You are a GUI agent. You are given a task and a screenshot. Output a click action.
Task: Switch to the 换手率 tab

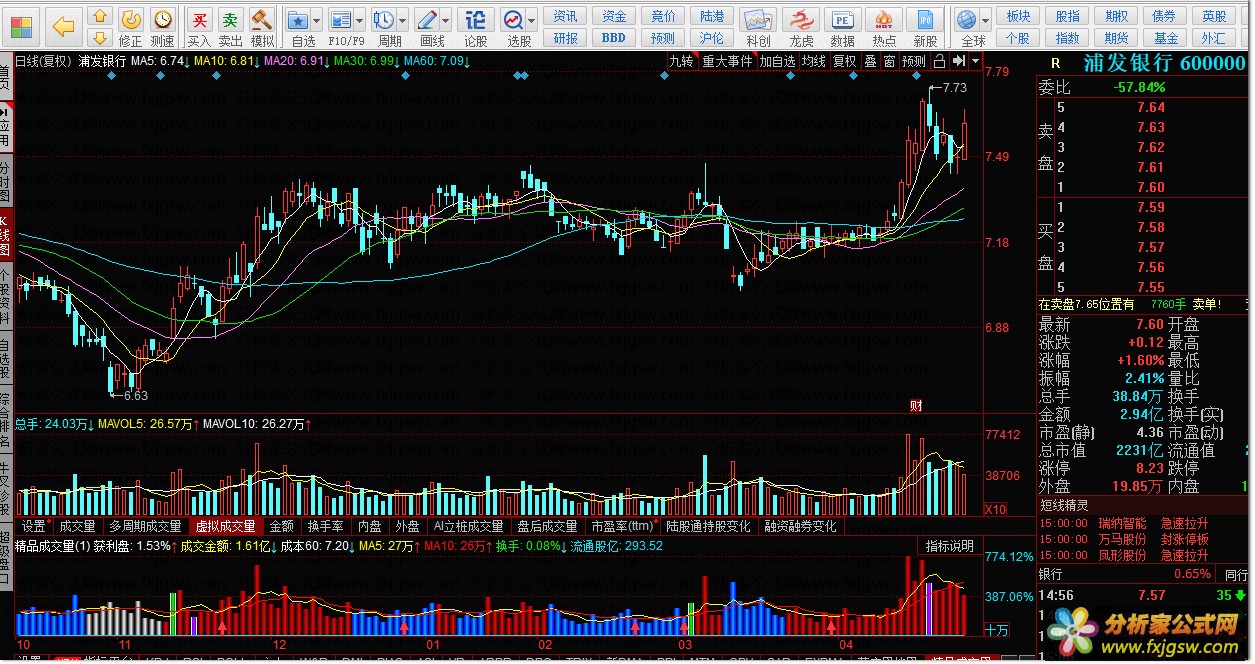tap(325, 526)
